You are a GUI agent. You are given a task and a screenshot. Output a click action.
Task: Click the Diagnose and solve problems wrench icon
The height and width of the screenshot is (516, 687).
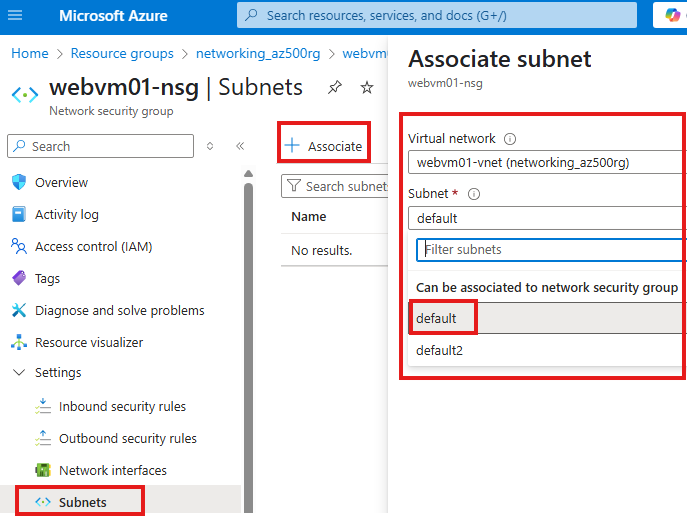coord(19,310)
